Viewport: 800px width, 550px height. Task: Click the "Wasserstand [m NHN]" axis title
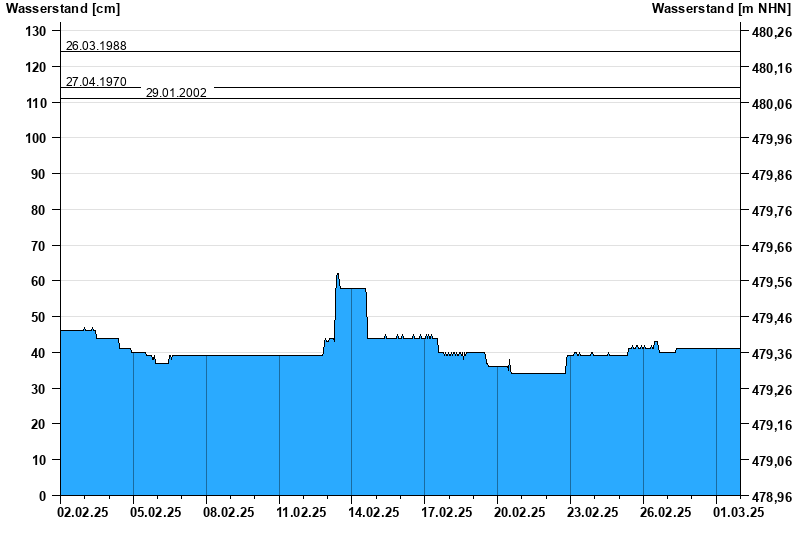click(720, 9)
